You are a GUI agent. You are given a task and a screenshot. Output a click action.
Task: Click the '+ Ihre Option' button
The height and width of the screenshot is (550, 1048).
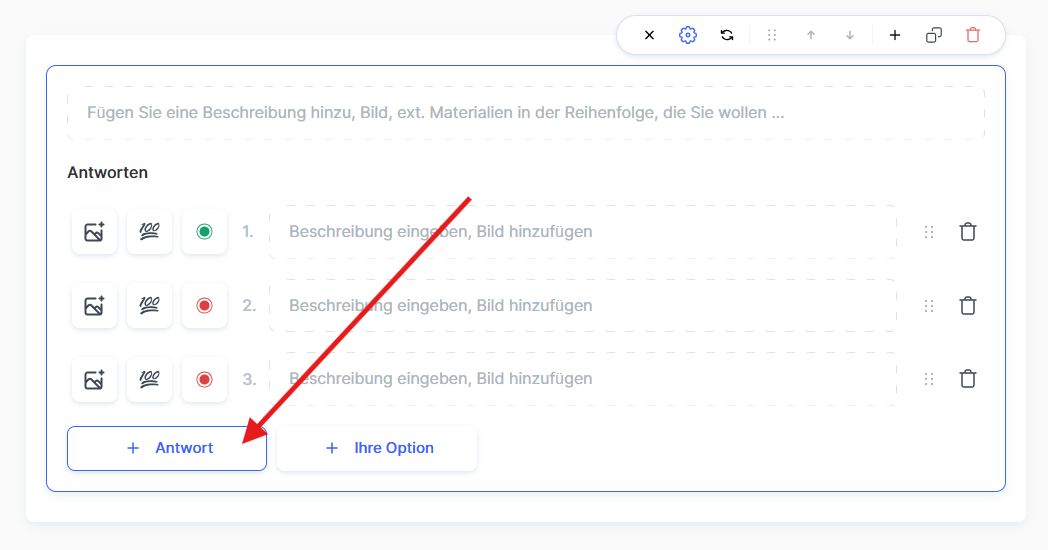pyautogui.click(x=377, y=448)
